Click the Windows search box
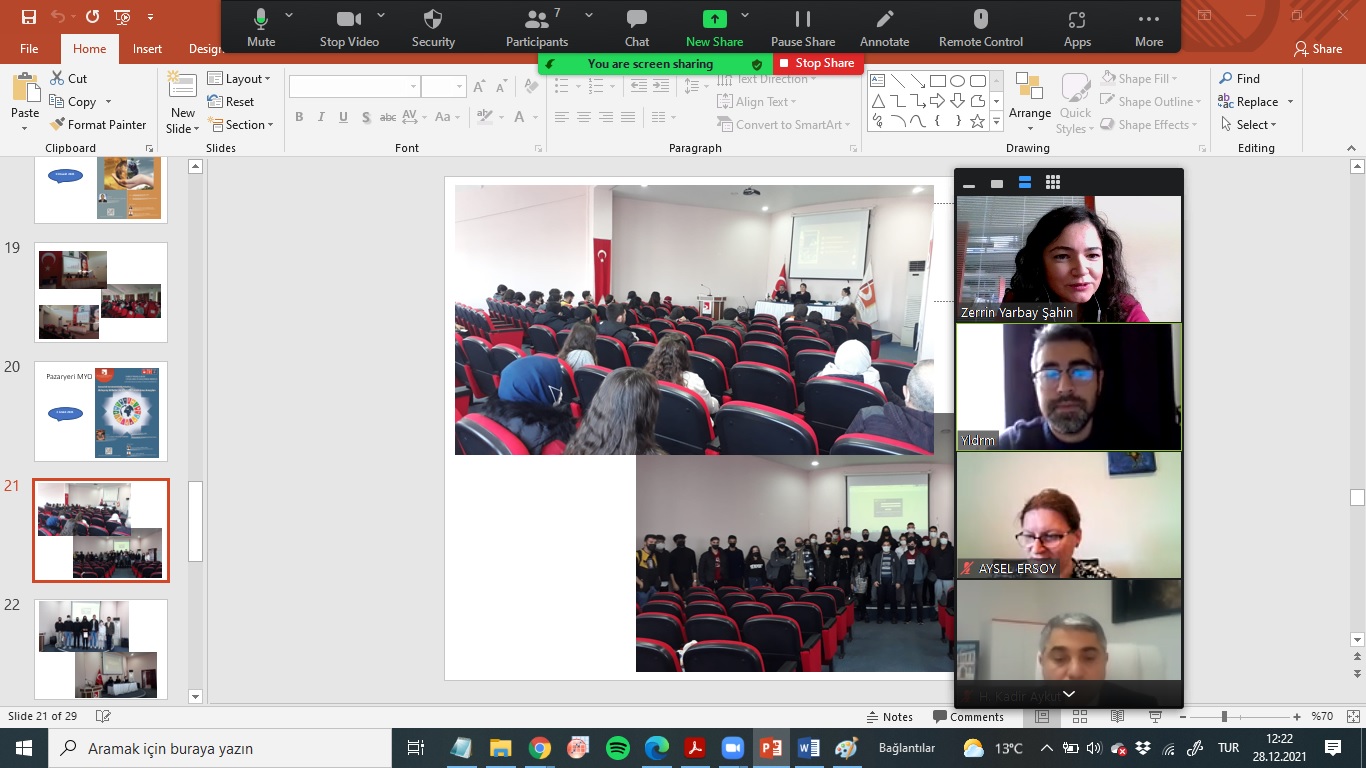This screenshot has height=768, width=1366. (x=219, y=748)
